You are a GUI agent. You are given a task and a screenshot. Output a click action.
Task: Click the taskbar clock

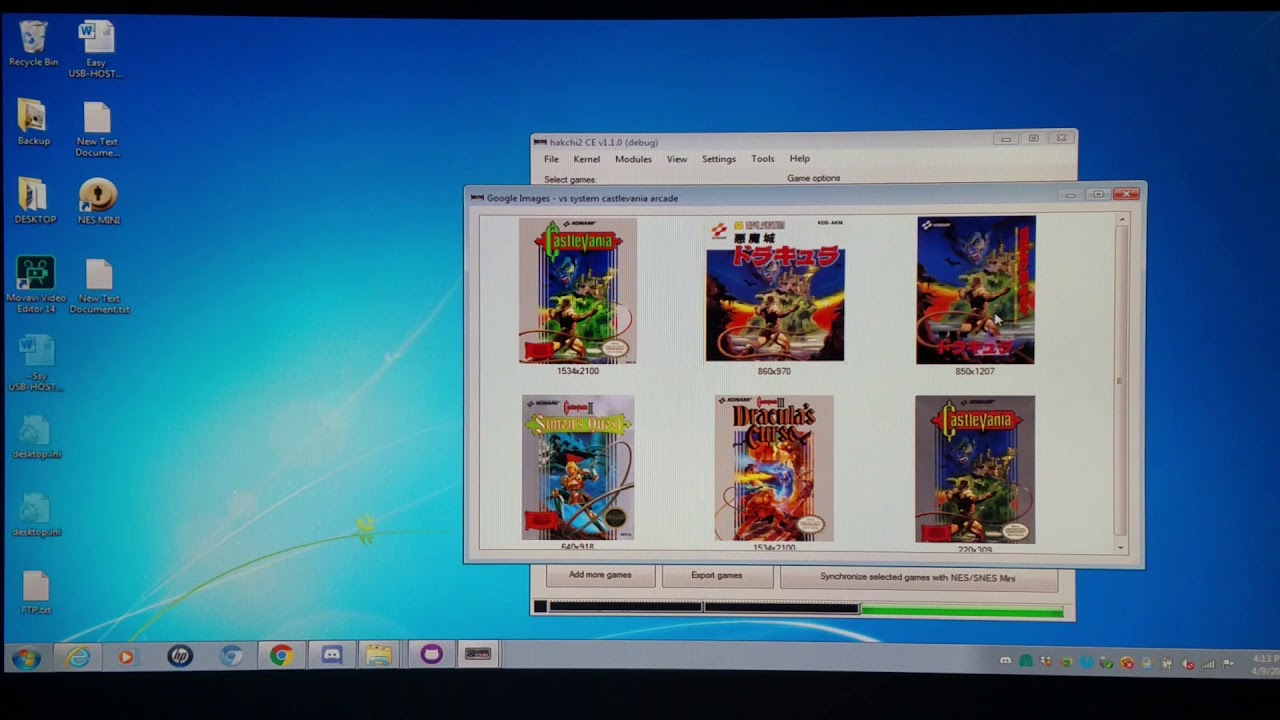[1263, 665]
